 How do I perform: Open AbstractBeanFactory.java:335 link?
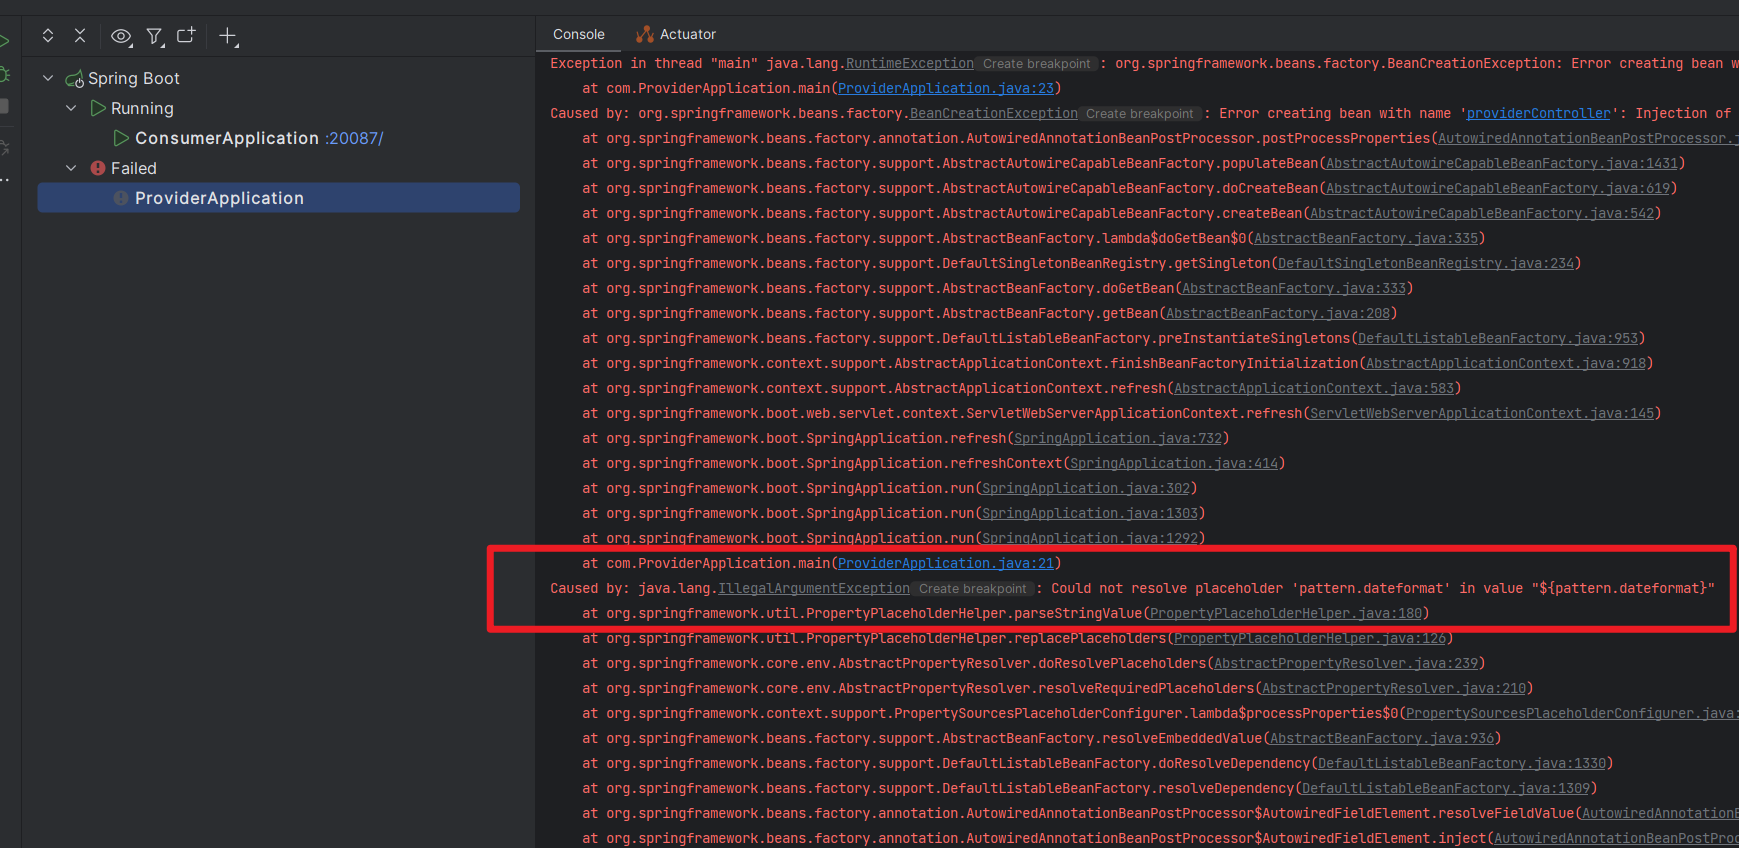point(1366,238)
